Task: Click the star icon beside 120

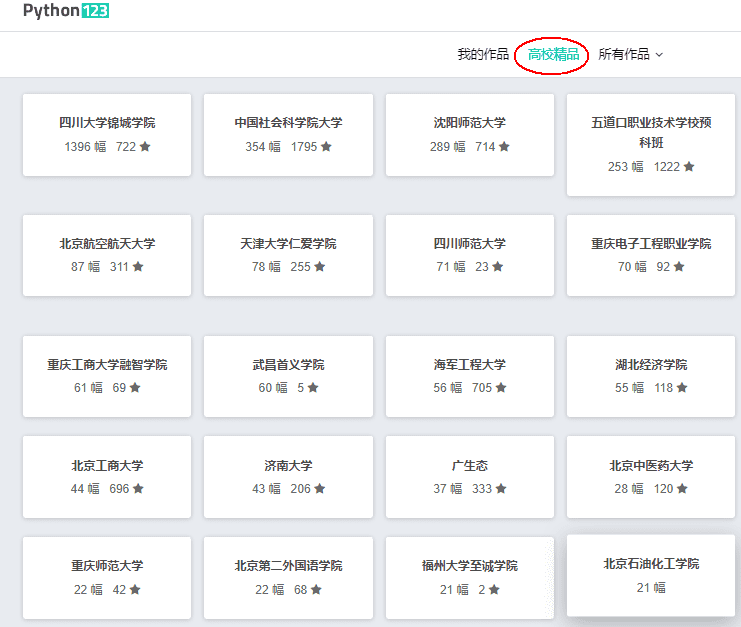Action: pyautogui.click(x=682, y=489)
